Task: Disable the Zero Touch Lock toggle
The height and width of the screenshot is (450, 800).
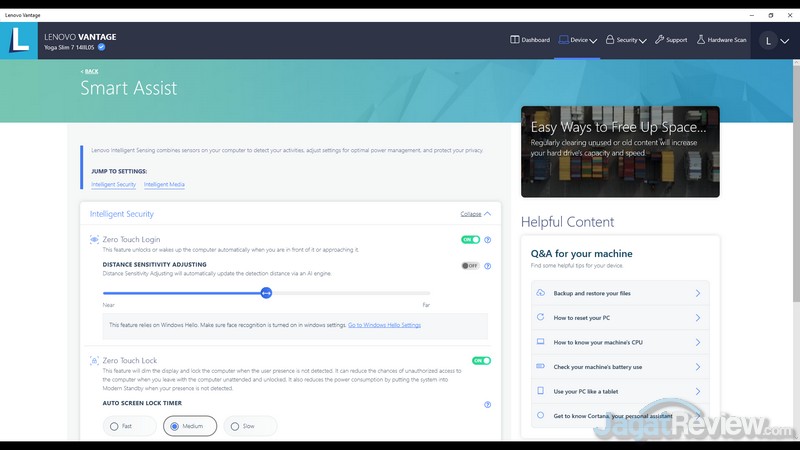Action: 481,361
